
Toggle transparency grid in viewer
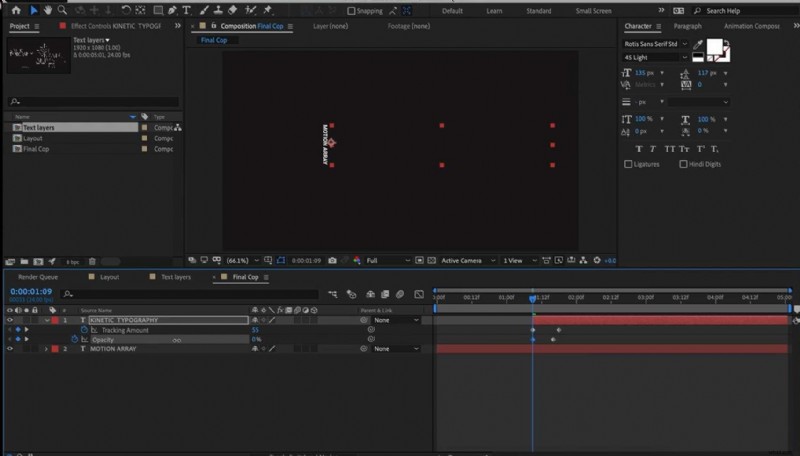[432, 261]
